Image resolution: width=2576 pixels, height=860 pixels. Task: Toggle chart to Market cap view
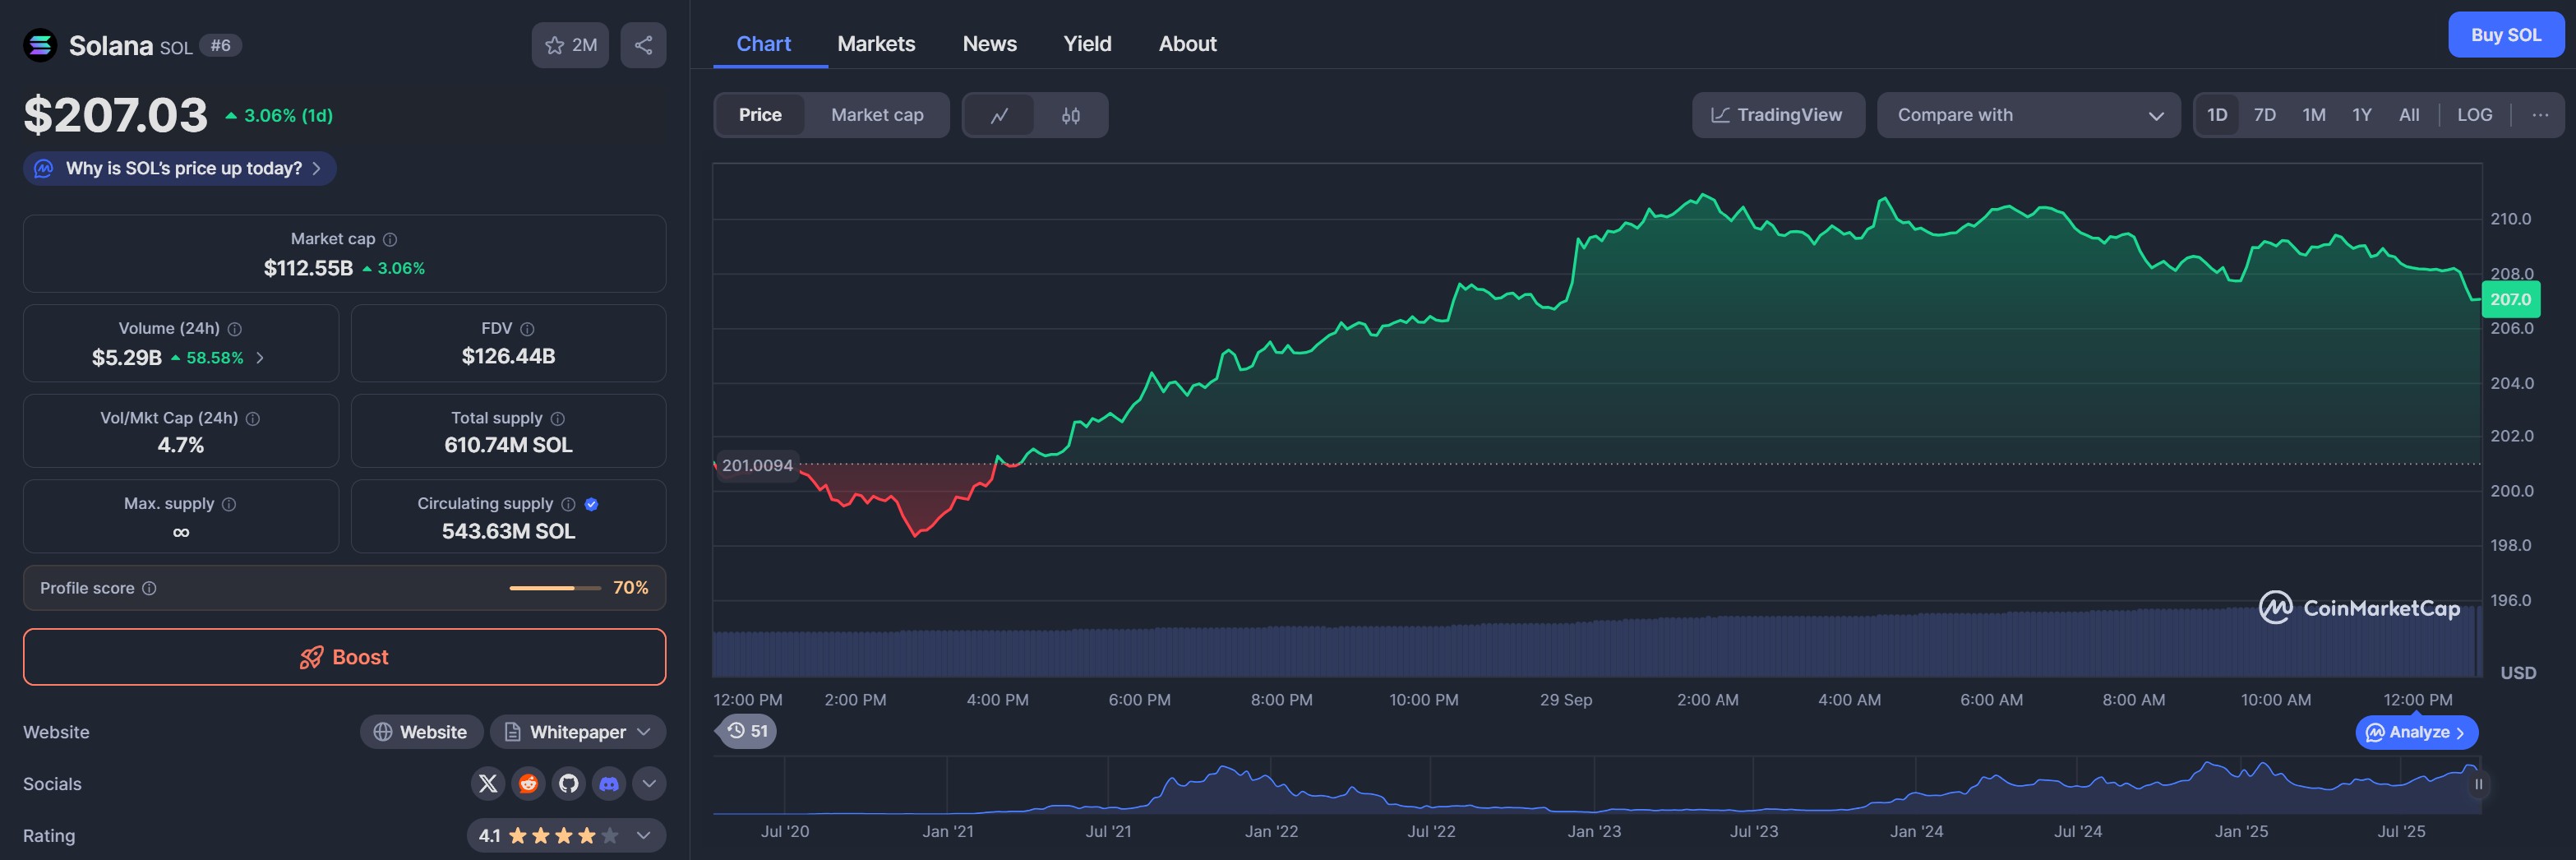pos(877,115)
